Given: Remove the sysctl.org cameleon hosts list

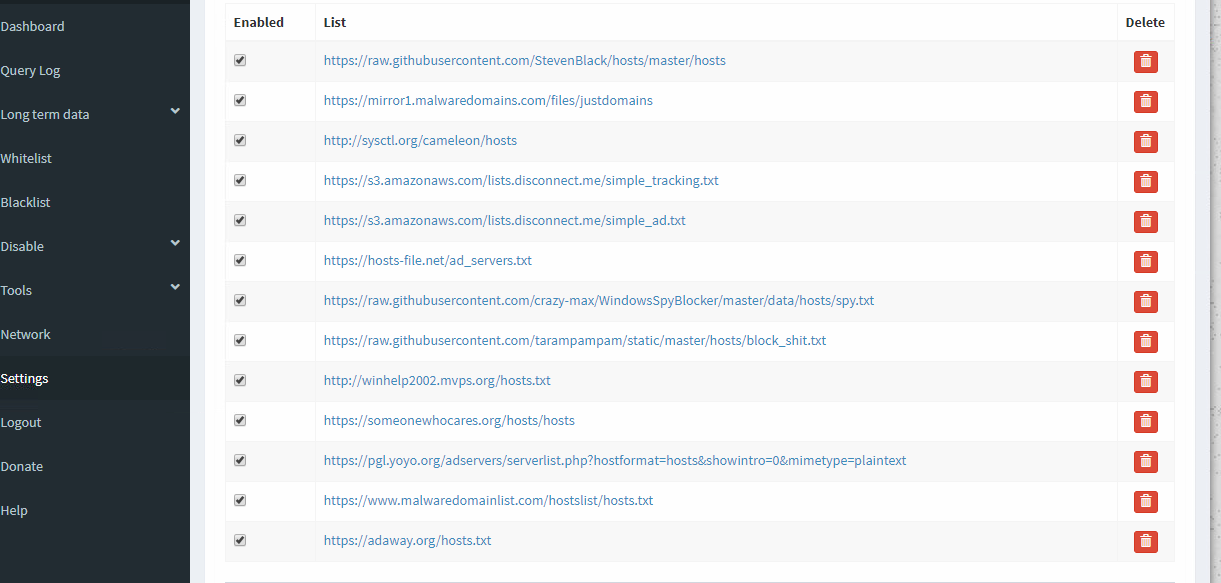Looking at the screenshot, I should tap(1145, 142).
